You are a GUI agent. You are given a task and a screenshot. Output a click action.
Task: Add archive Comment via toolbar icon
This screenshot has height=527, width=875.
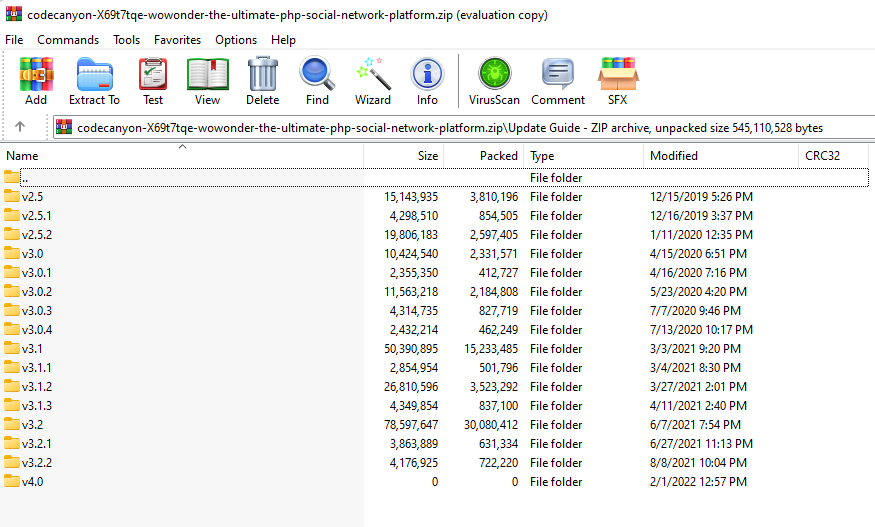558,81
